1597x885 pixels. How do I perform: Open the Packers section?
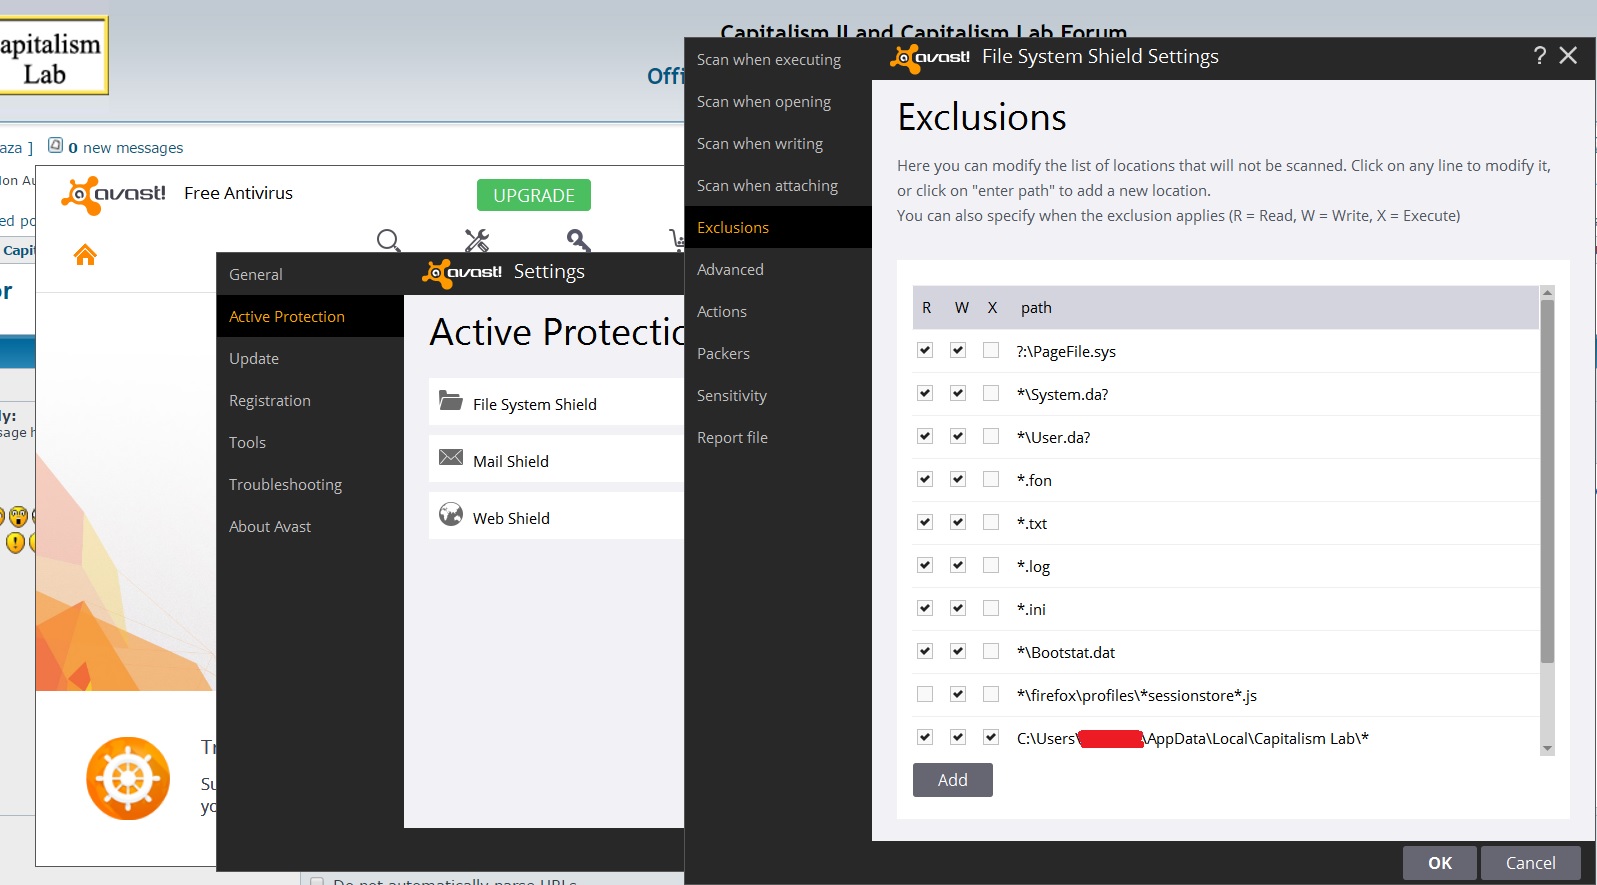778,353
